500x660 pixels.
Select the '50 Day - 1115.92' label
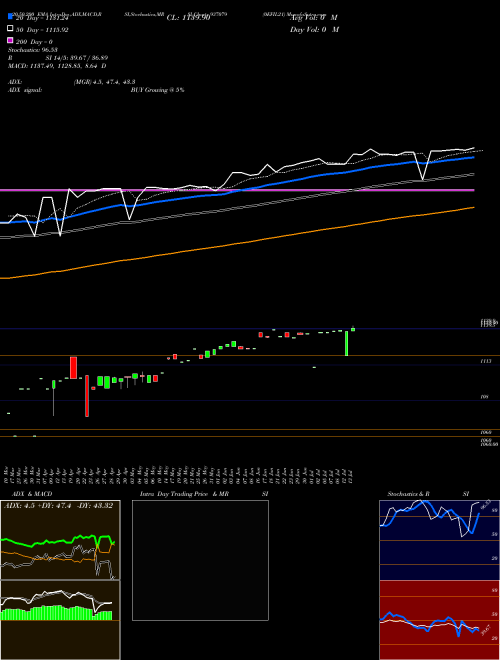42,30
